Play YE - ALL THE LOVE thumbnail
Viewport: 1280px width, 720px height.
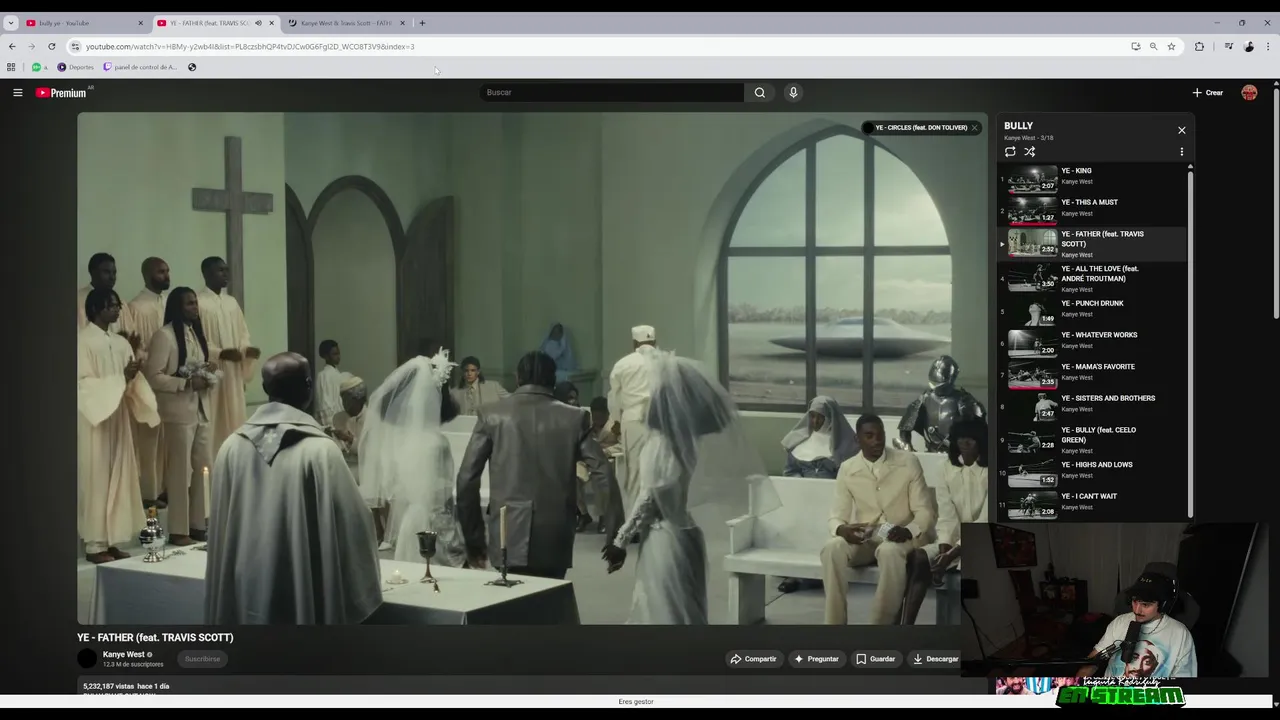pyautogui.click(x=1032, y=276)
